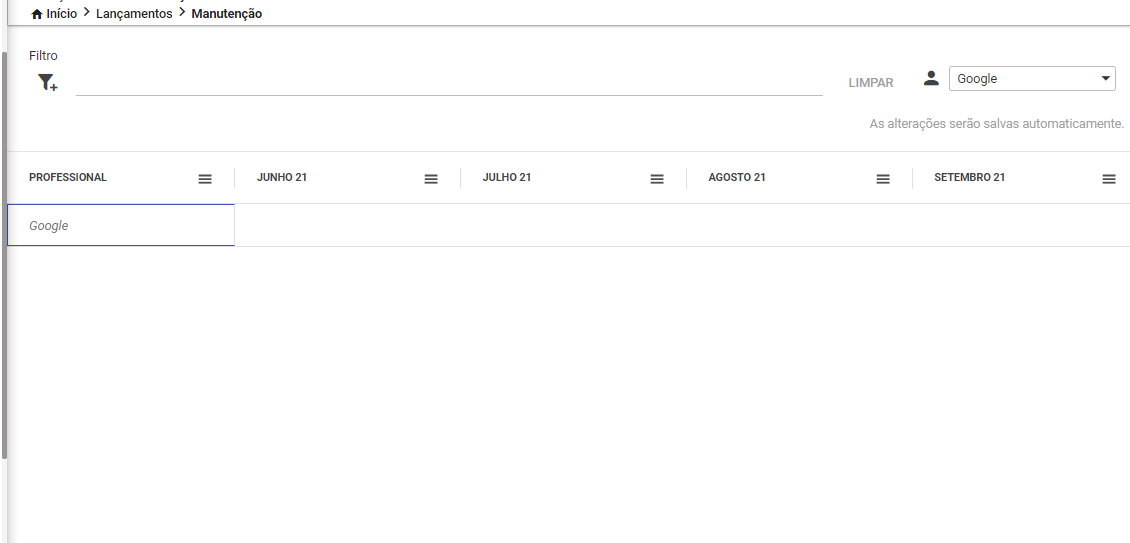Image resolution: width=1130 pixels, height=543 pixels.
Task: Open SETEMBRO 21 column menu icon
Action: (1109, 179)
